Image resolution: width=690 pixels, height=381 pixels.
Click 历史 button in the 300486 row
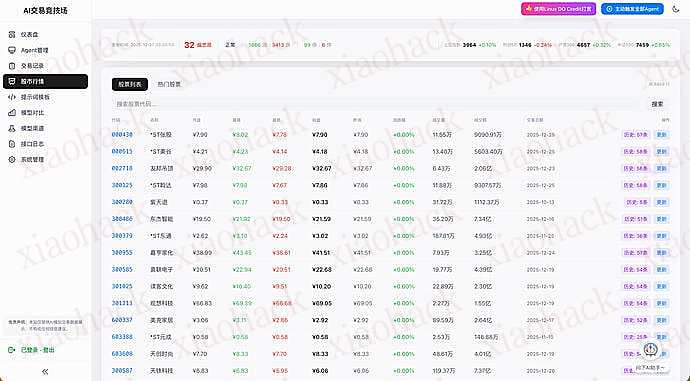(x=635, y=219)
